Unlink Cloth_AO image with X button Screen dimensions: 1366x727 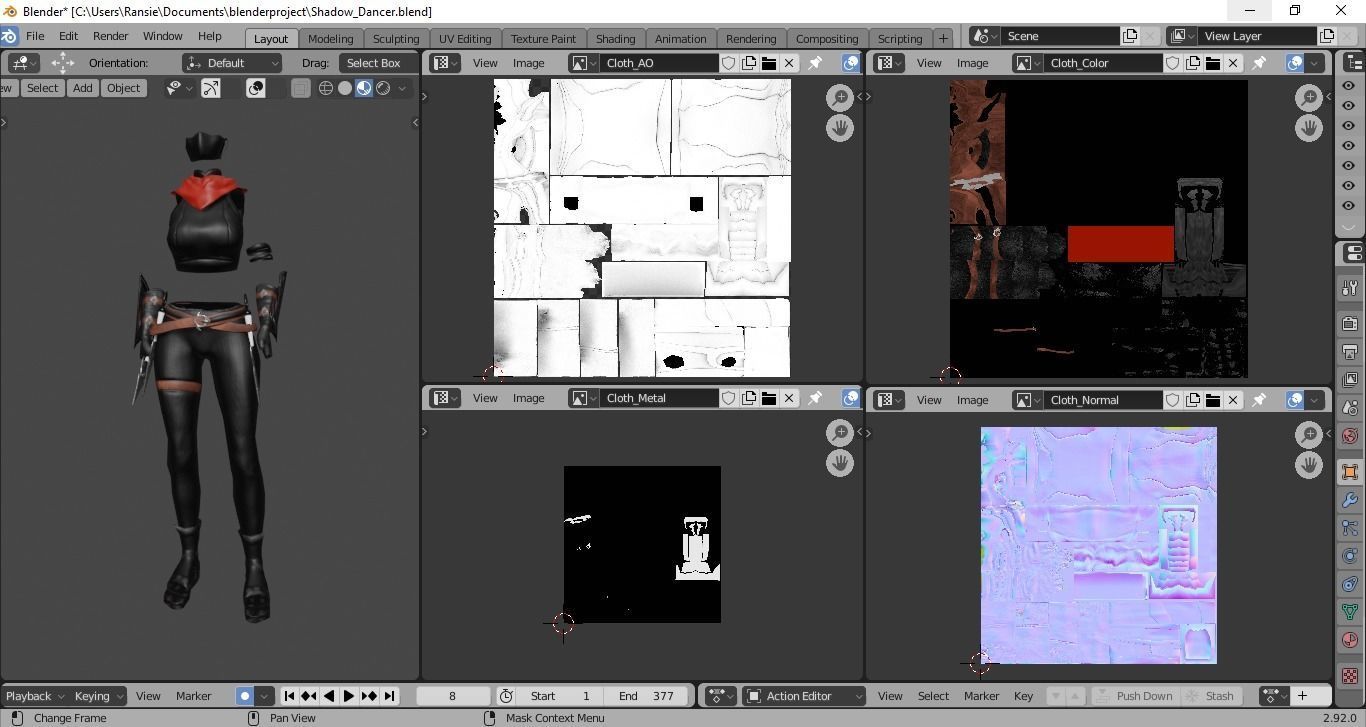(x=789, y=63)
